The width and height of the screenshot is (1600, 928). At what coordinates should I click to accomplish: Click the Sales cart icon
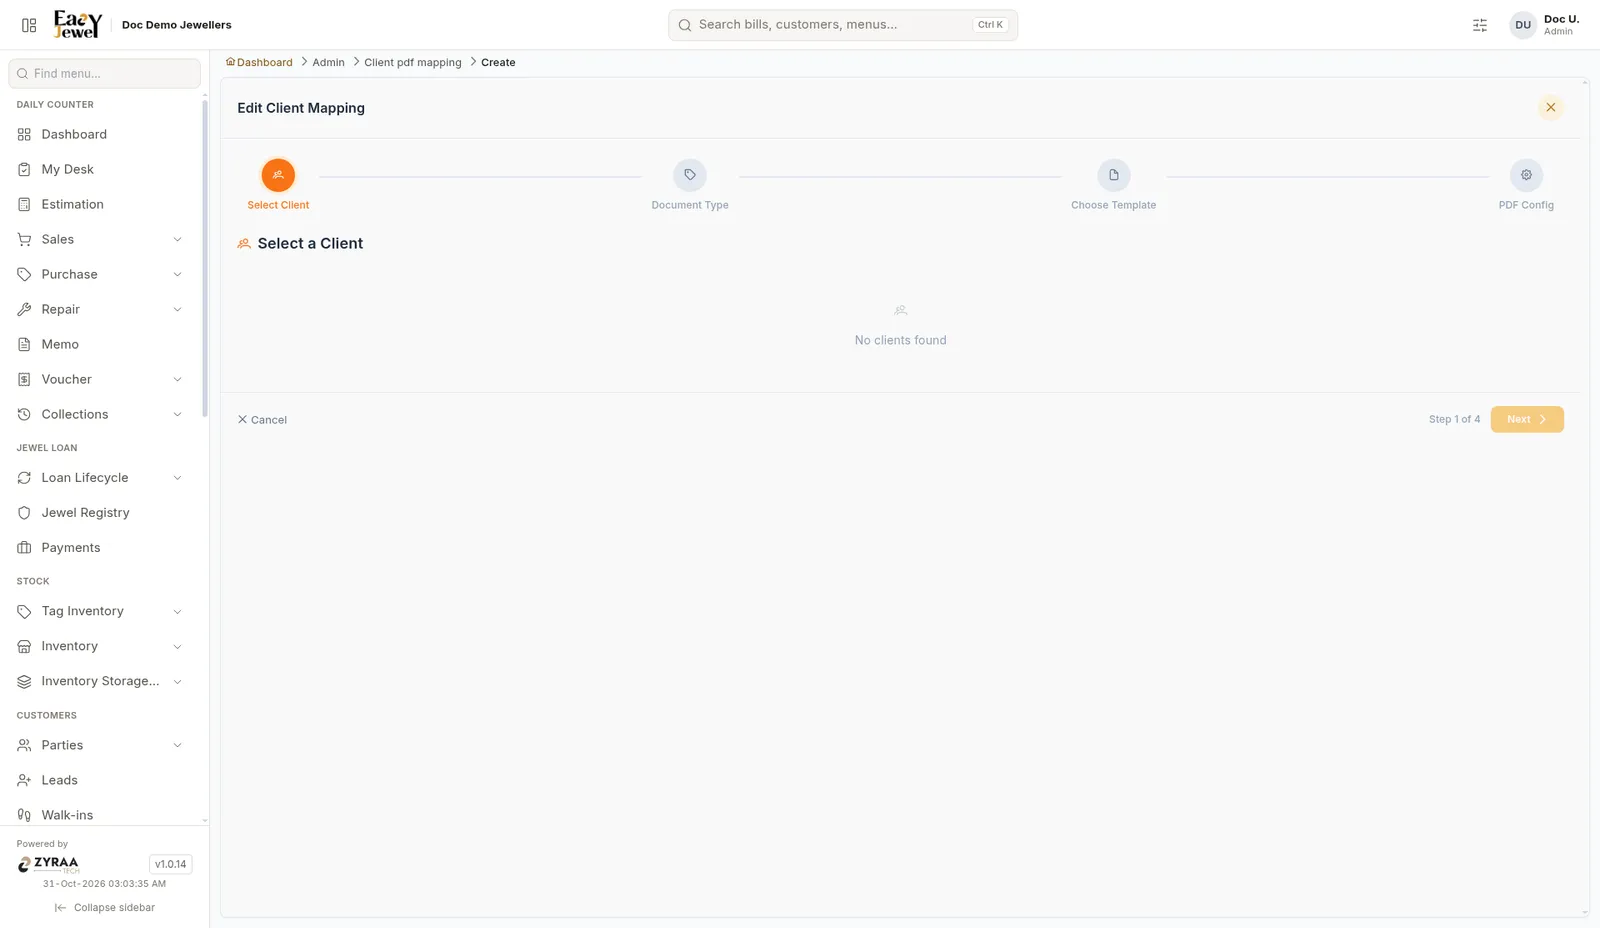(x=24, y=239)
